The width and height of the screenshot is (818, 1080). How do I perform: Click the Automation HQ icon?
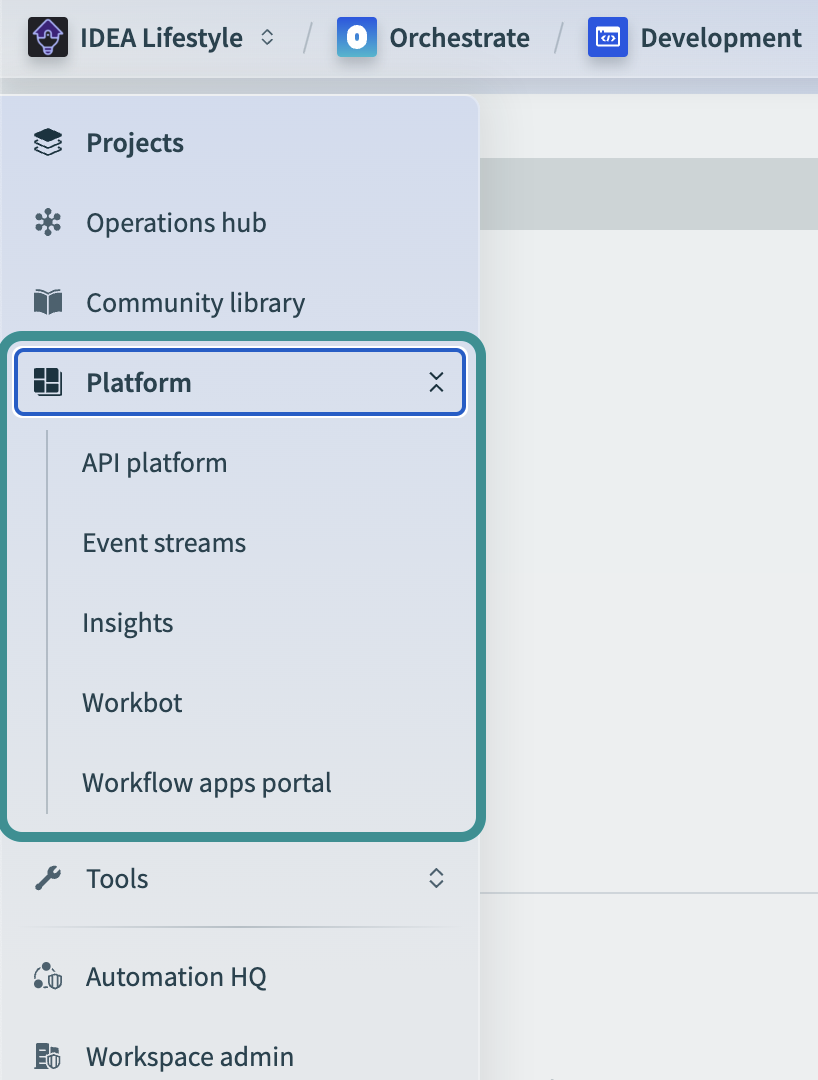tap(48, 976)
